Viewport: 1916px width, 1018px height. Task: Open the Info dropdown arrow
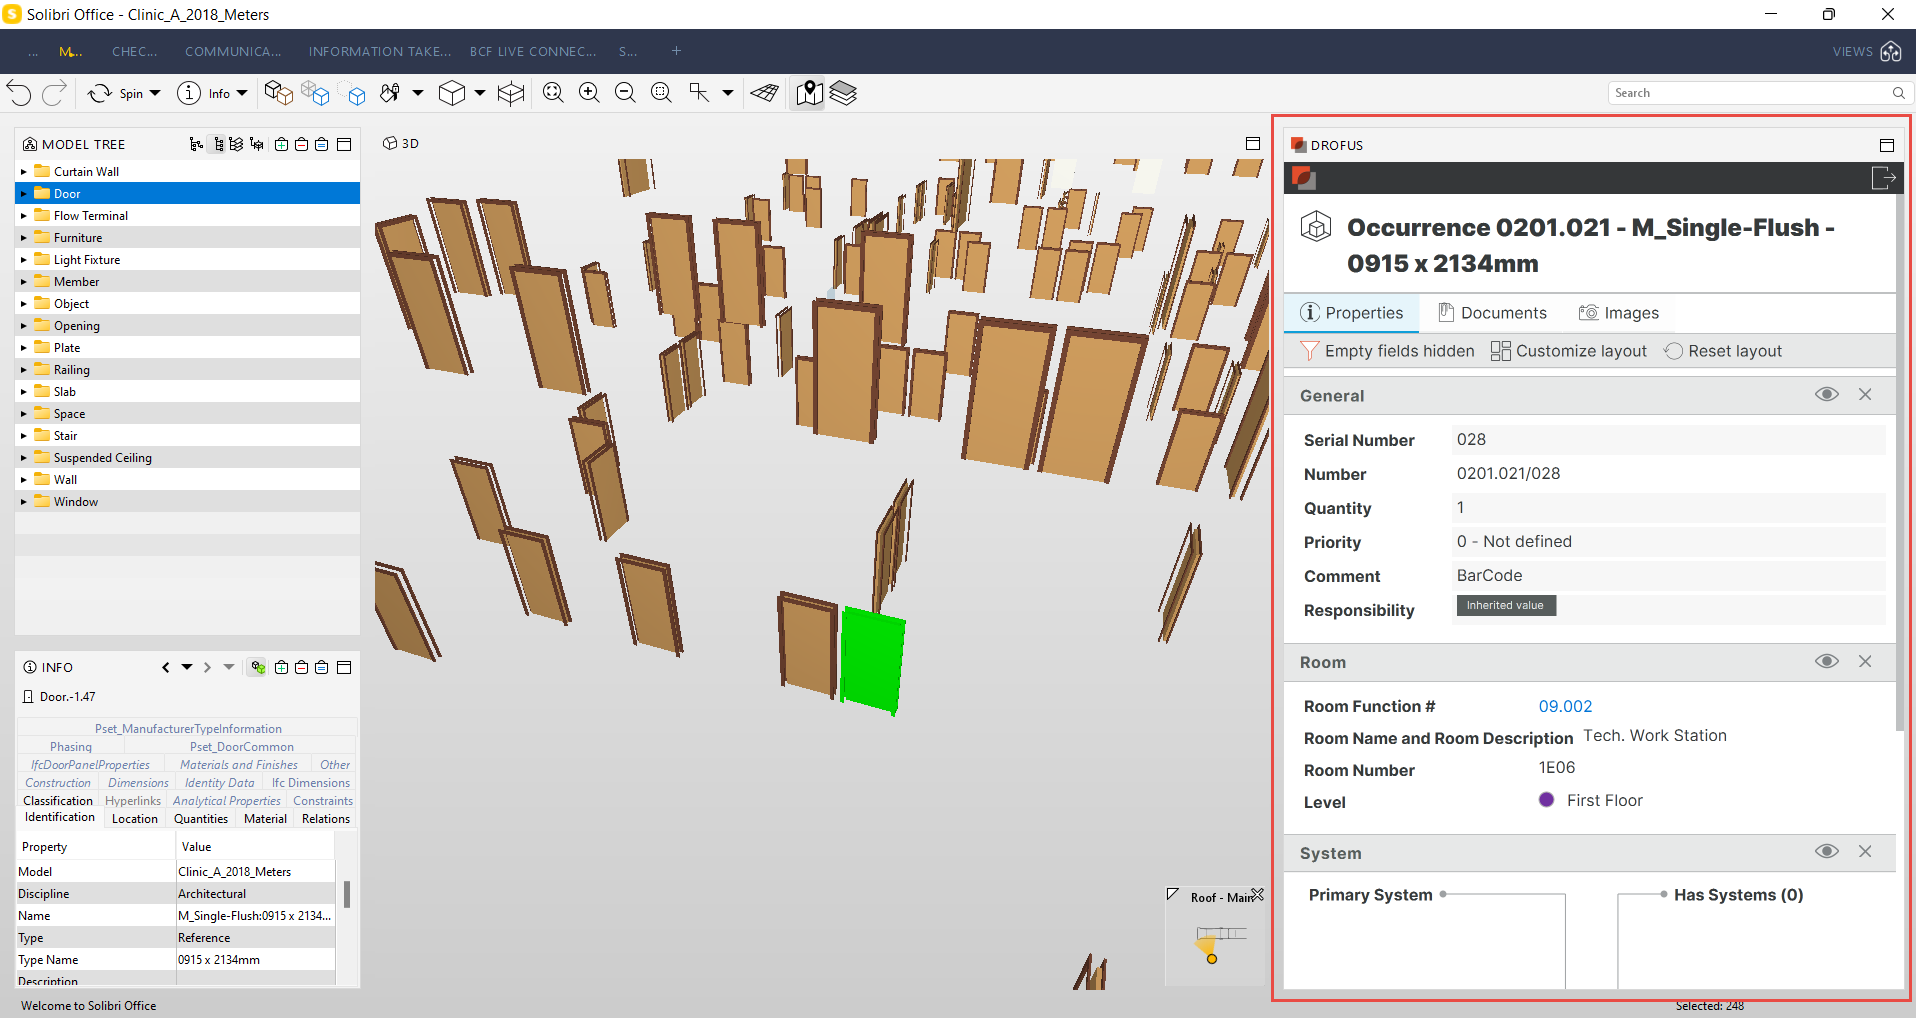point(241,93)
